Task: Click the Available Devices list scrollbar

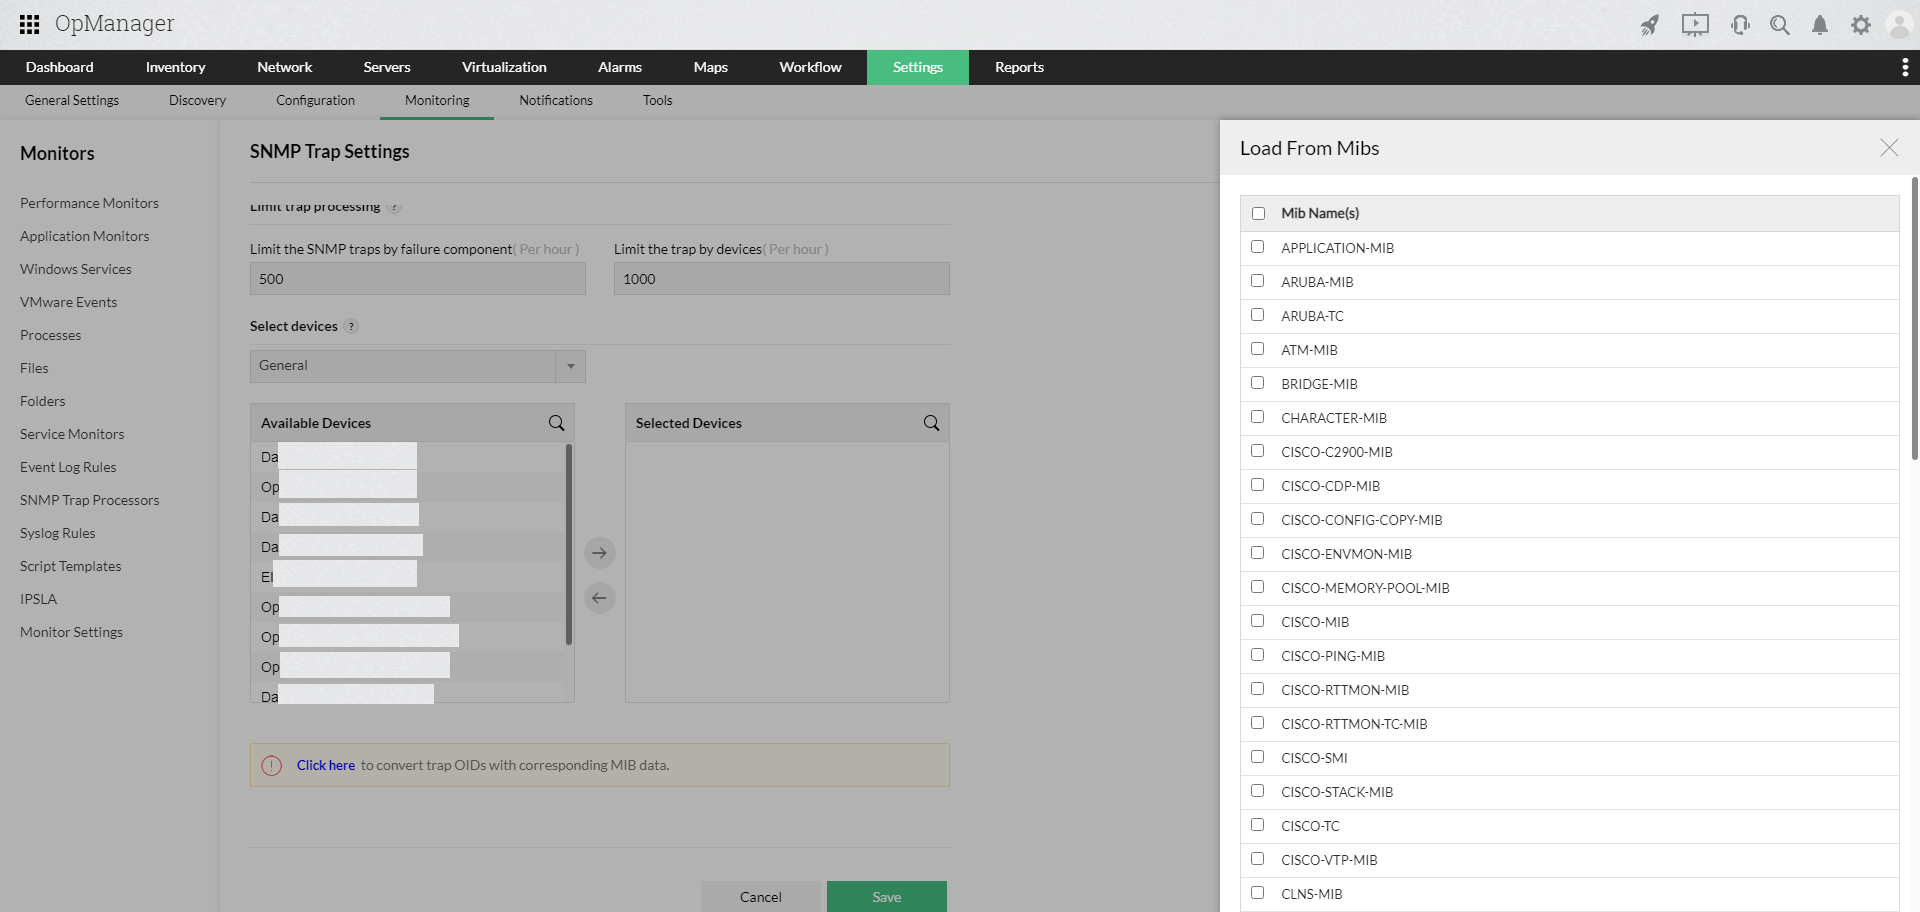Action: pos(569,545)
